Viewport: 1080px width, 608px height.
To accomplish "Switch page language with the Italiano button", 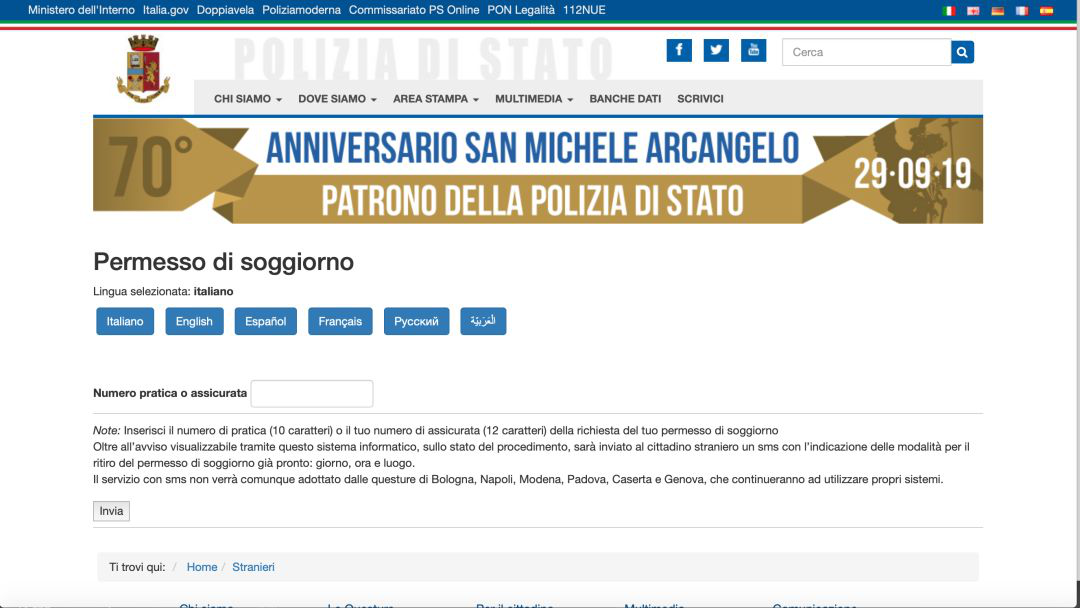I will tap(125, 322).
